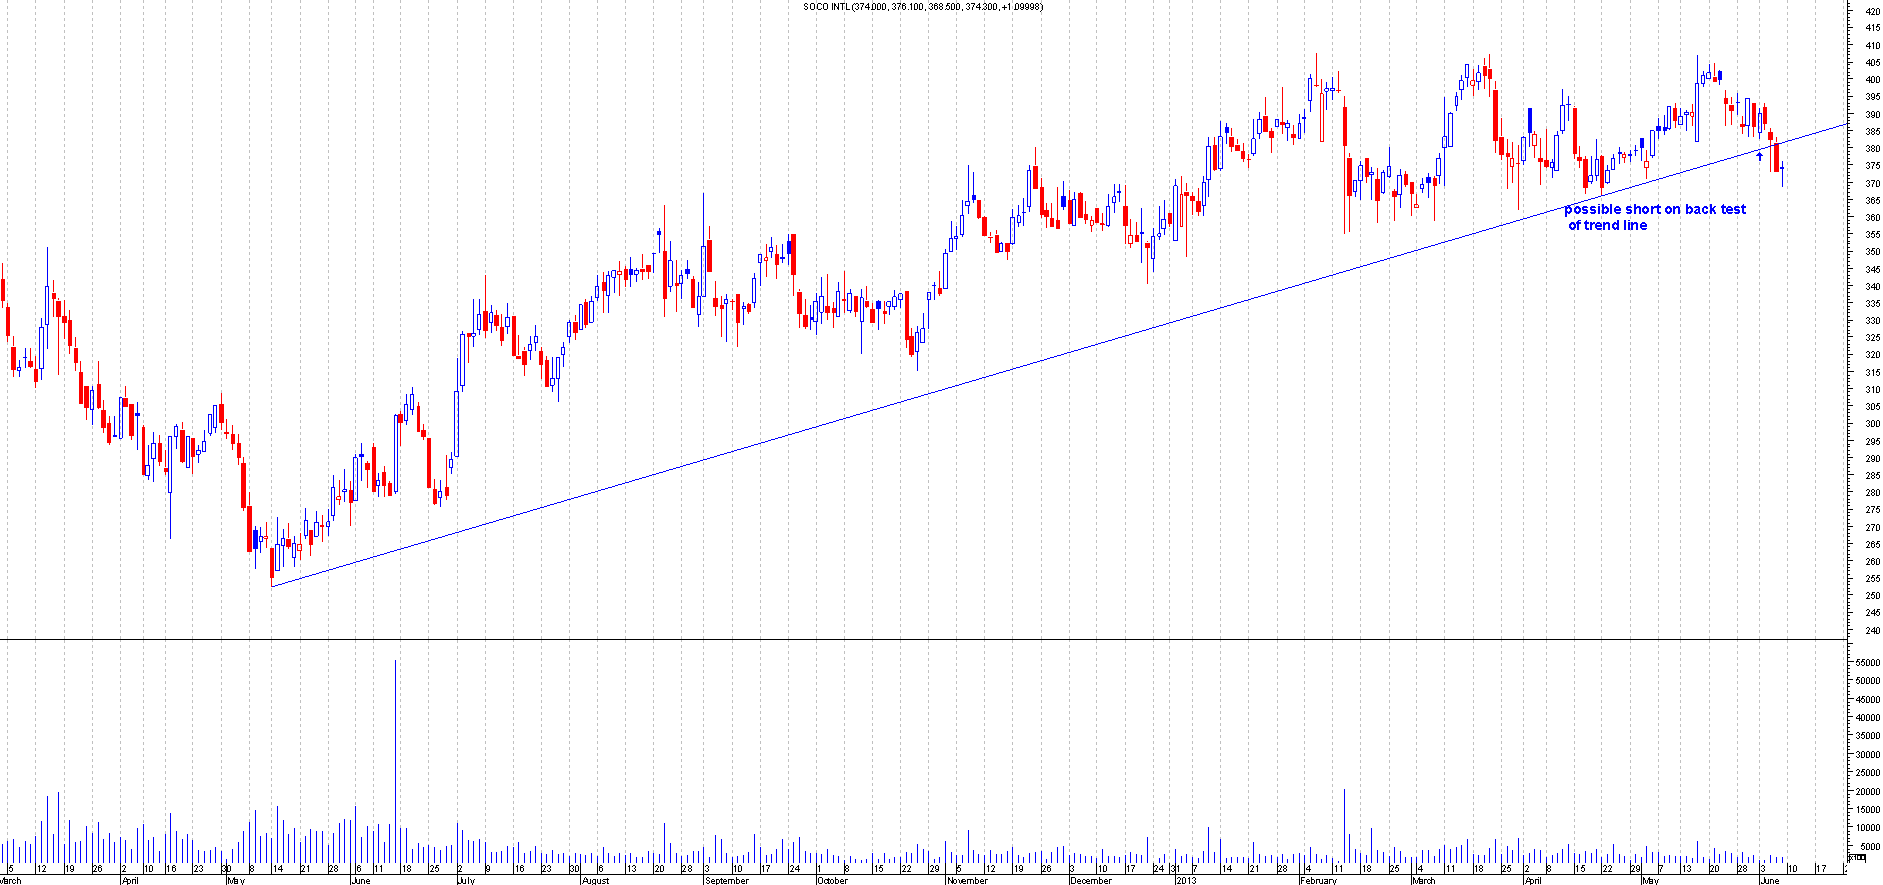Click the small blue up-arrow marker below trend line
This screenshot has height=885, width=1883.
click(x=1760, y=156)
